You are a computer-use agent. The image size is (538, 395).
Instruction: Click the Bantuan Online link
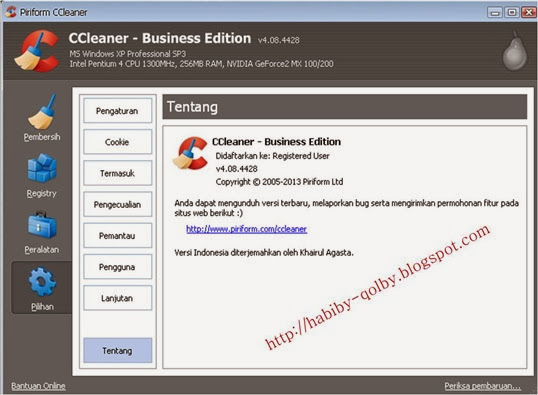[x=38, y=386]
